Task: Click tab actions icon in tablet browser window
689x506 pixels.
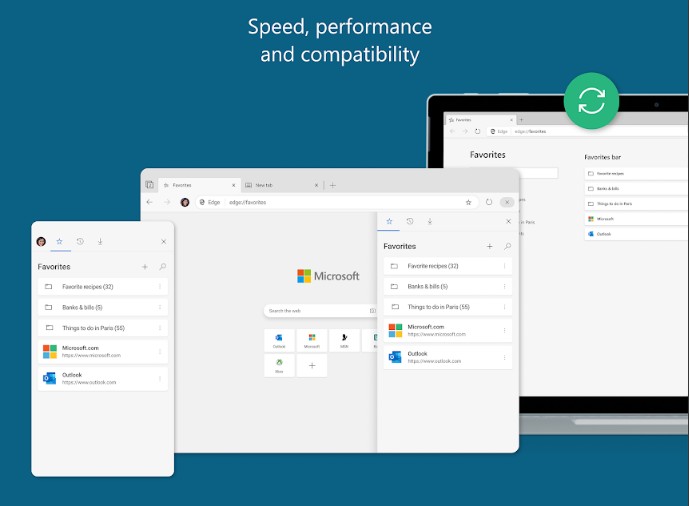Action: [149, 184]
